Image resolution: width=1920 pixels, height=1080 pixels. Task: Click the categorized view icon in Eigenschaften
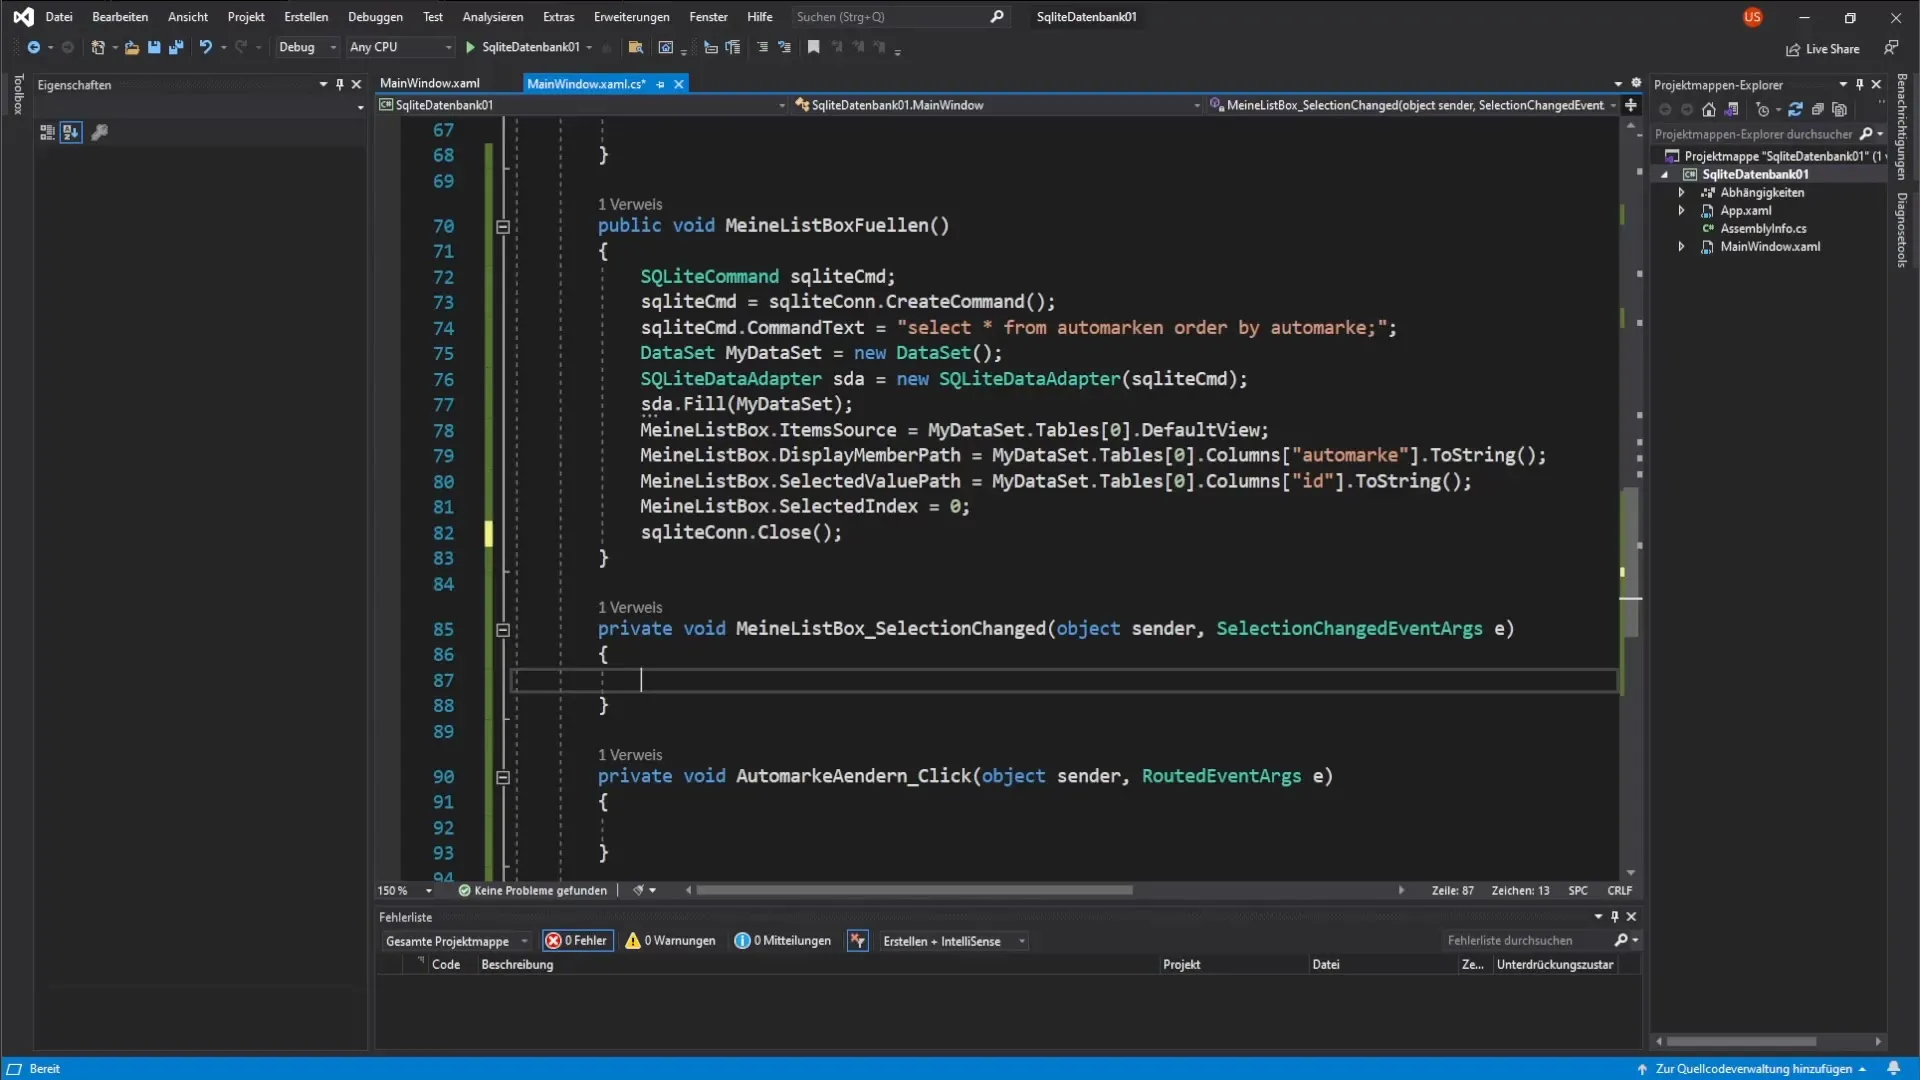coord(47,132)
